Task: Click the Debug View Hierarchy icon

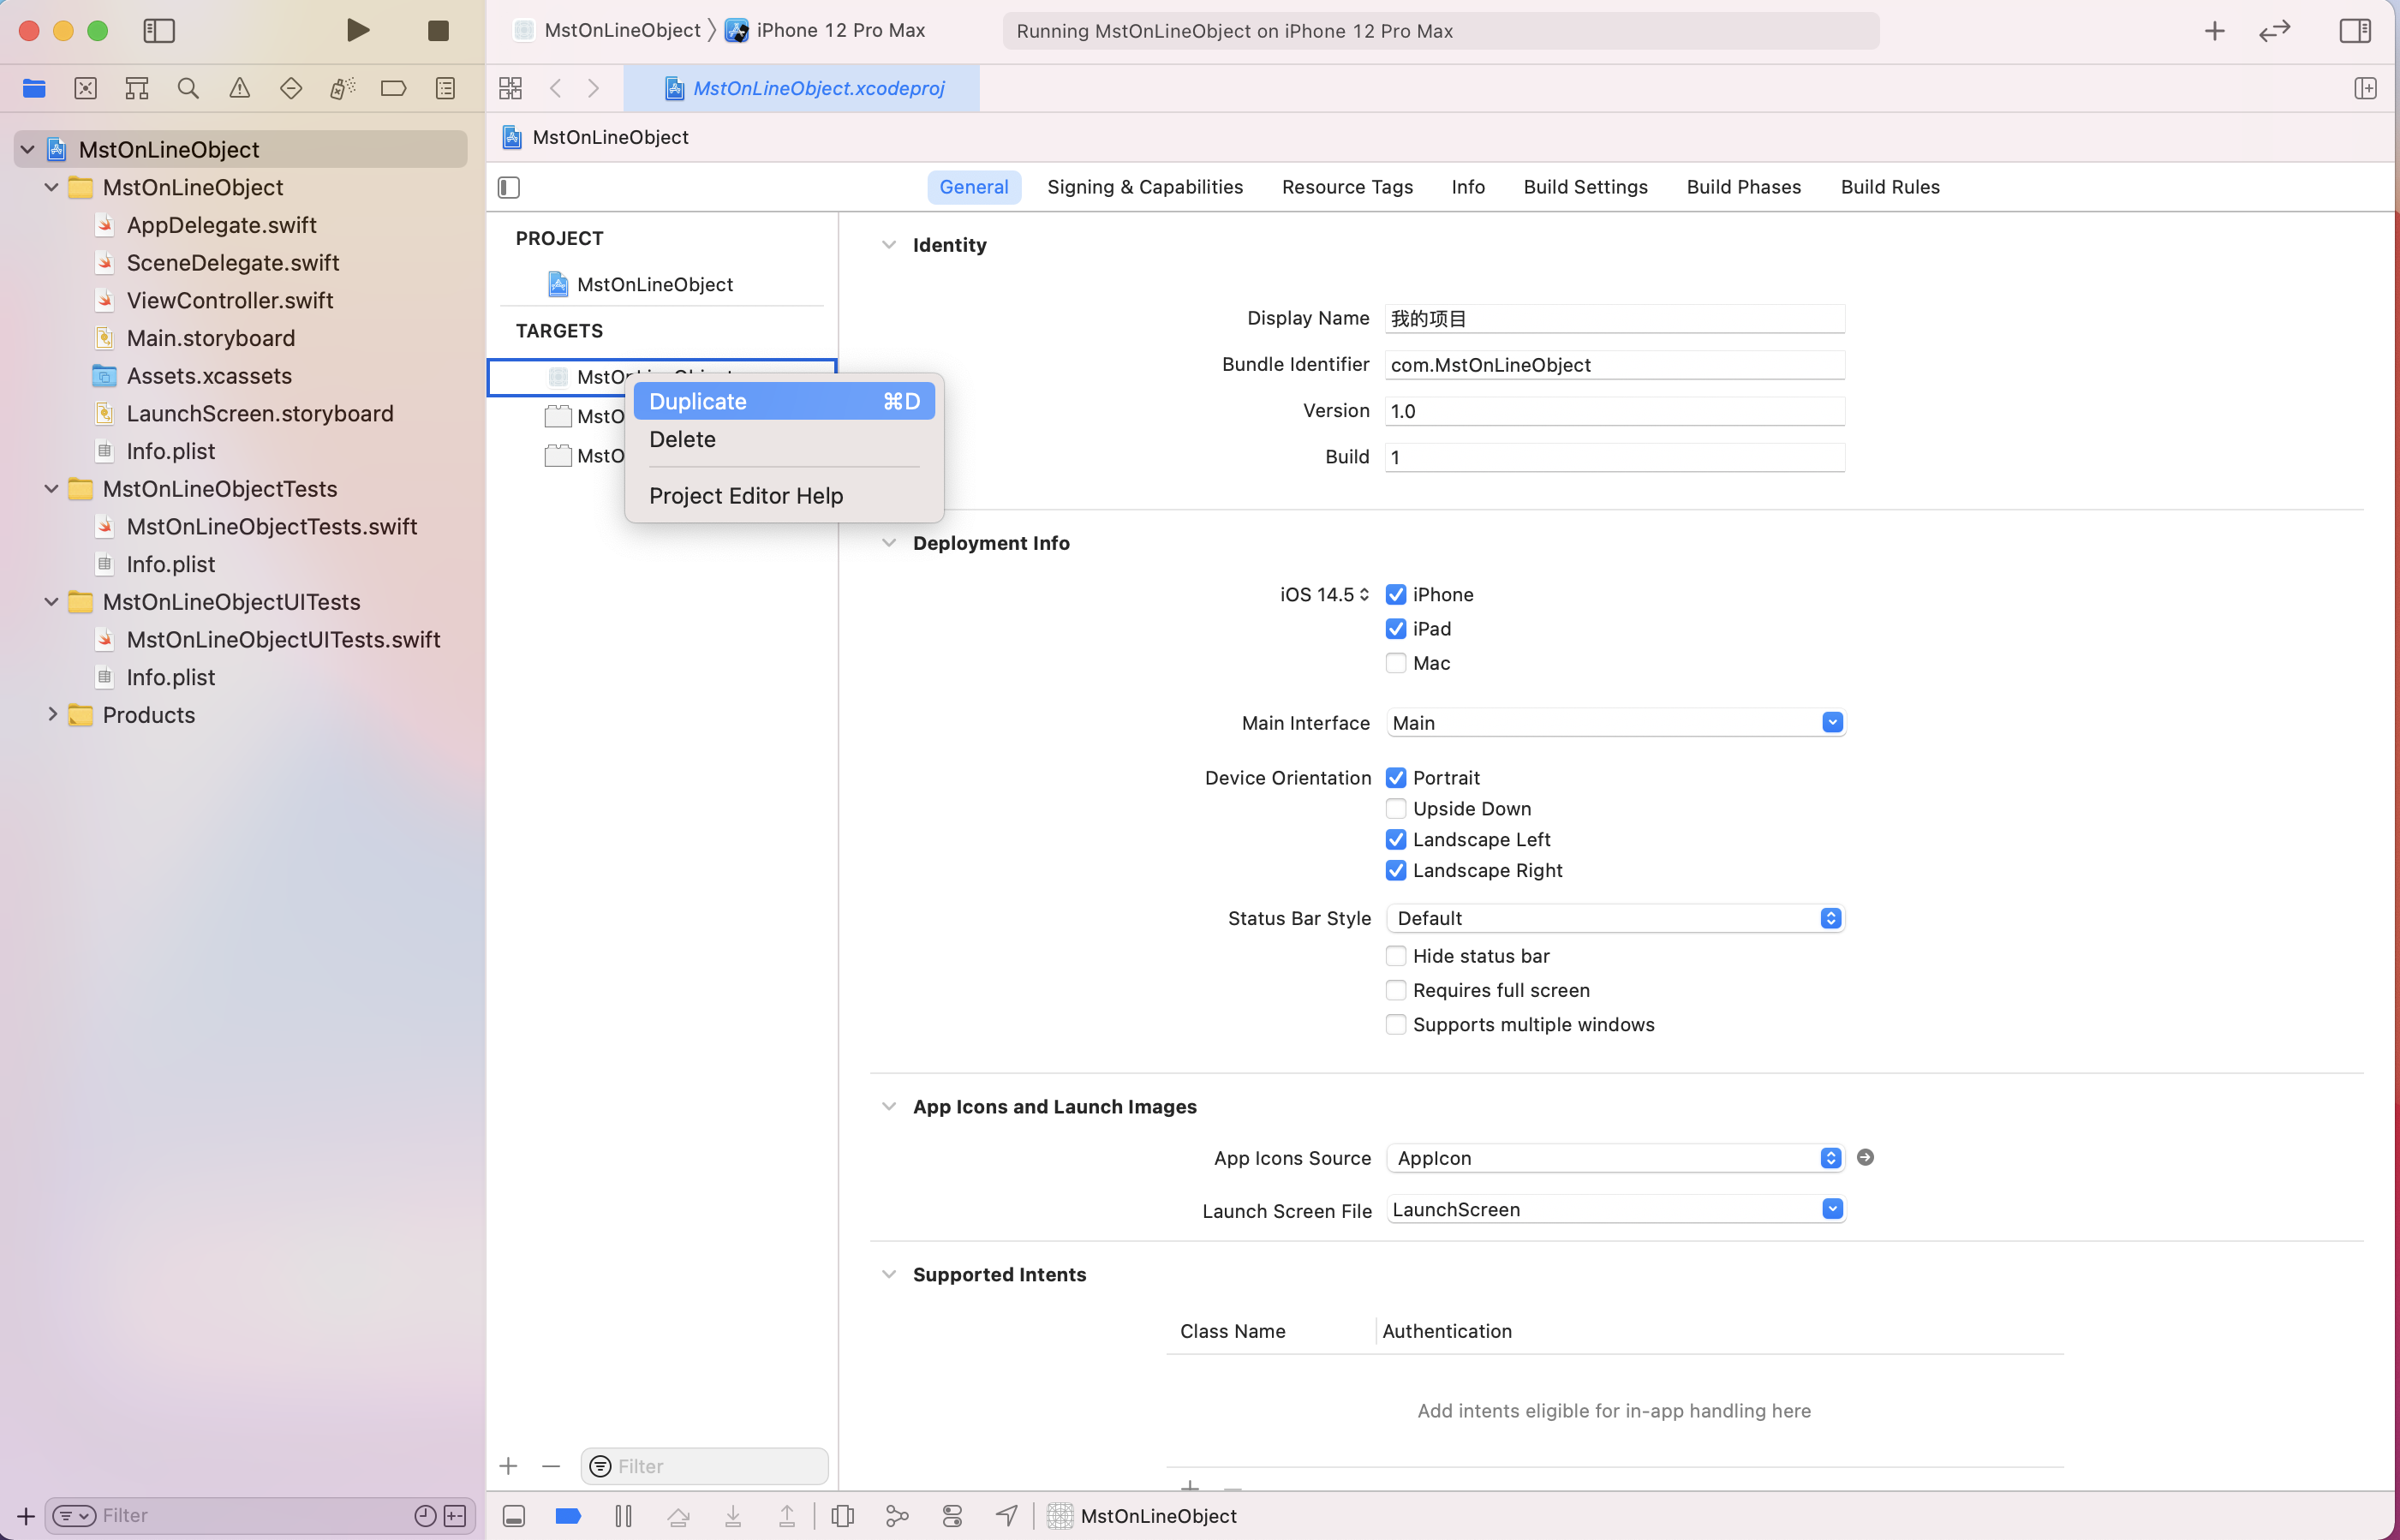Action: pyautogui.click(x=842, y=1516)
